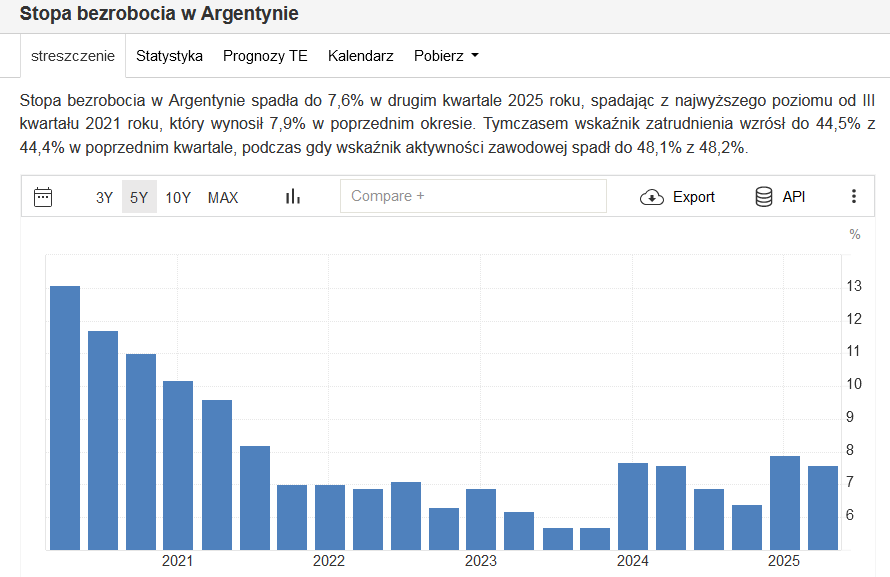Show the MAX time range
The width and height of the screenshot is (890, 577).
223,197
